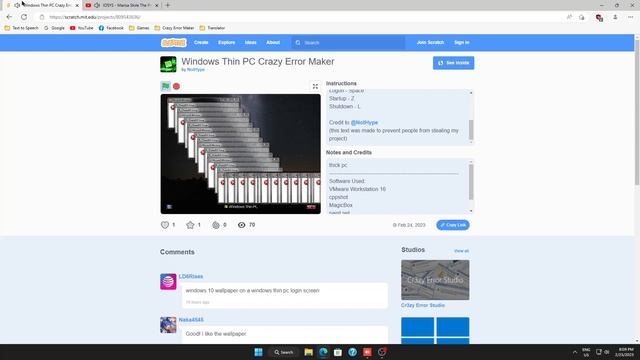Open the blue Windows logo studio thumbnail
The image size is (640, 360).
(x=435, y=331)
